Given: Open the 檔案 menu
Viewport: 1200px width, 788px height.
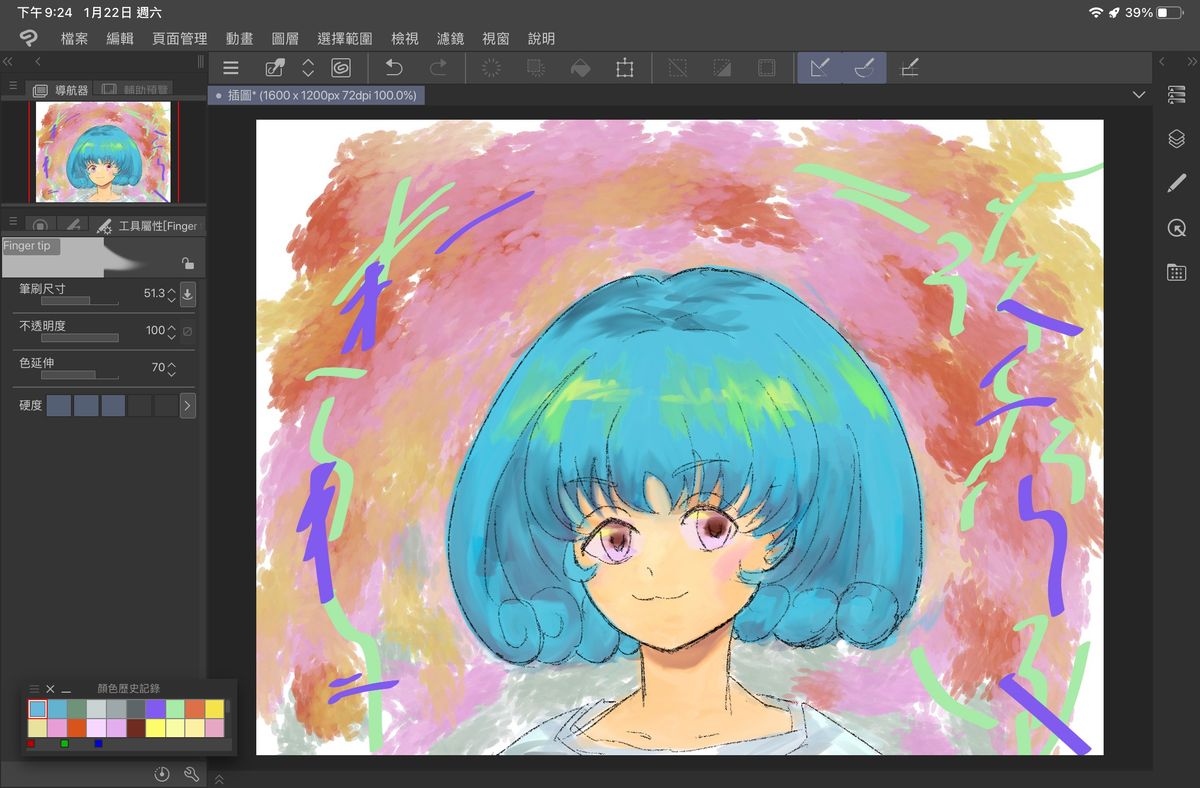Looking at the screenshot, I should [x=74, y=38].
